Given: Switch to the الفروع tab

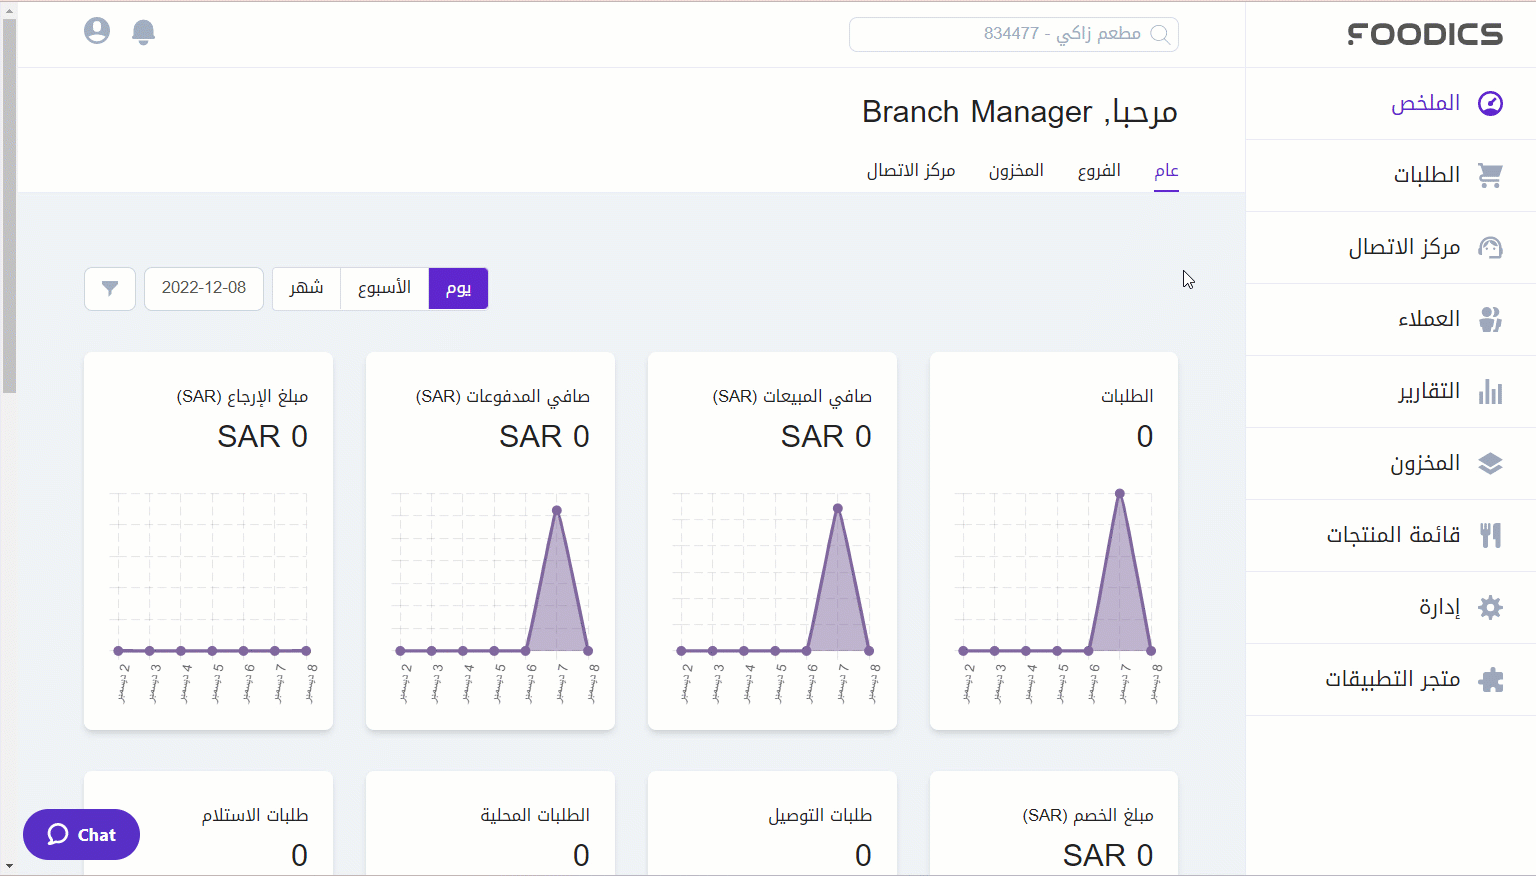Looking at the screenshot, I should pos(1099,171).
